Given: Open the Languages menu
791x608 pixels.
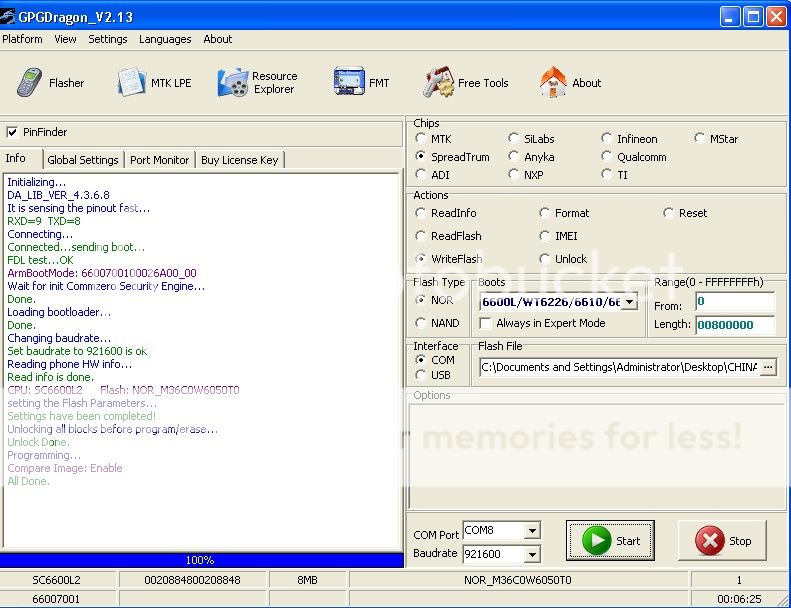Looking at the screenshot, I should 165,39.
